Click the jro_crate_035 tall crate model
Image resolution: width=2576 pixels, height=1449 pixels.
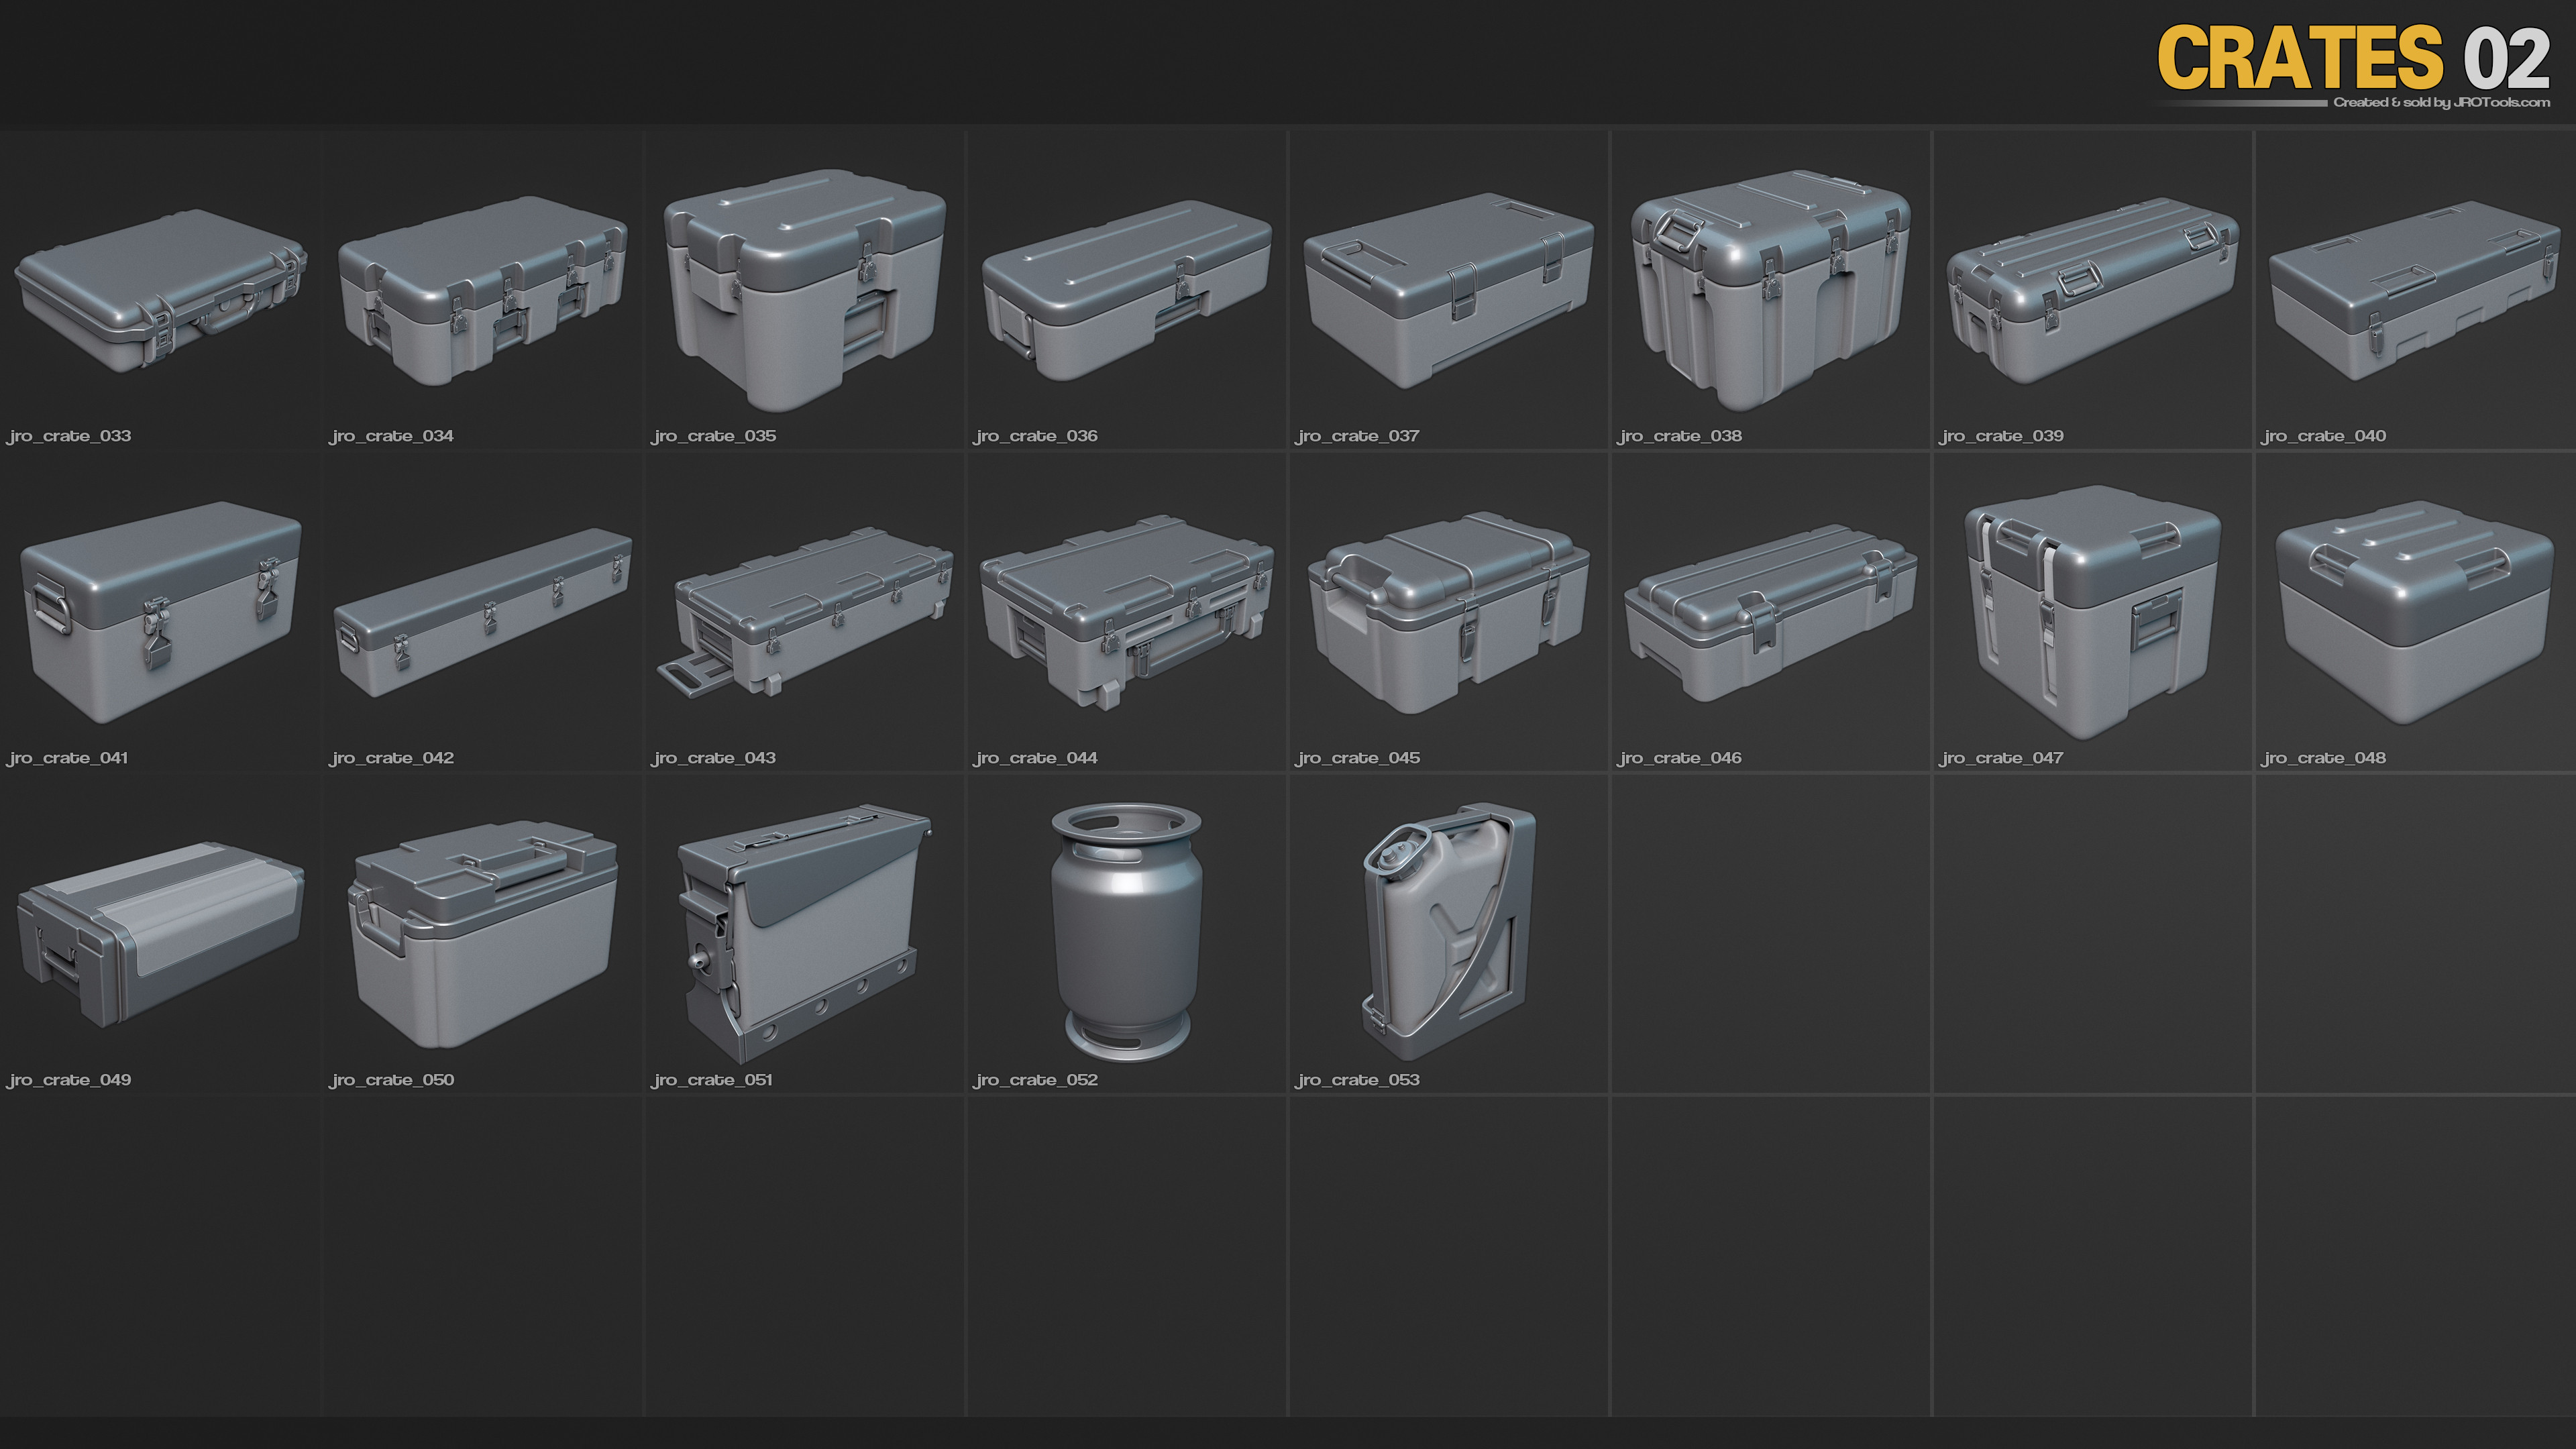click(805, 290)
